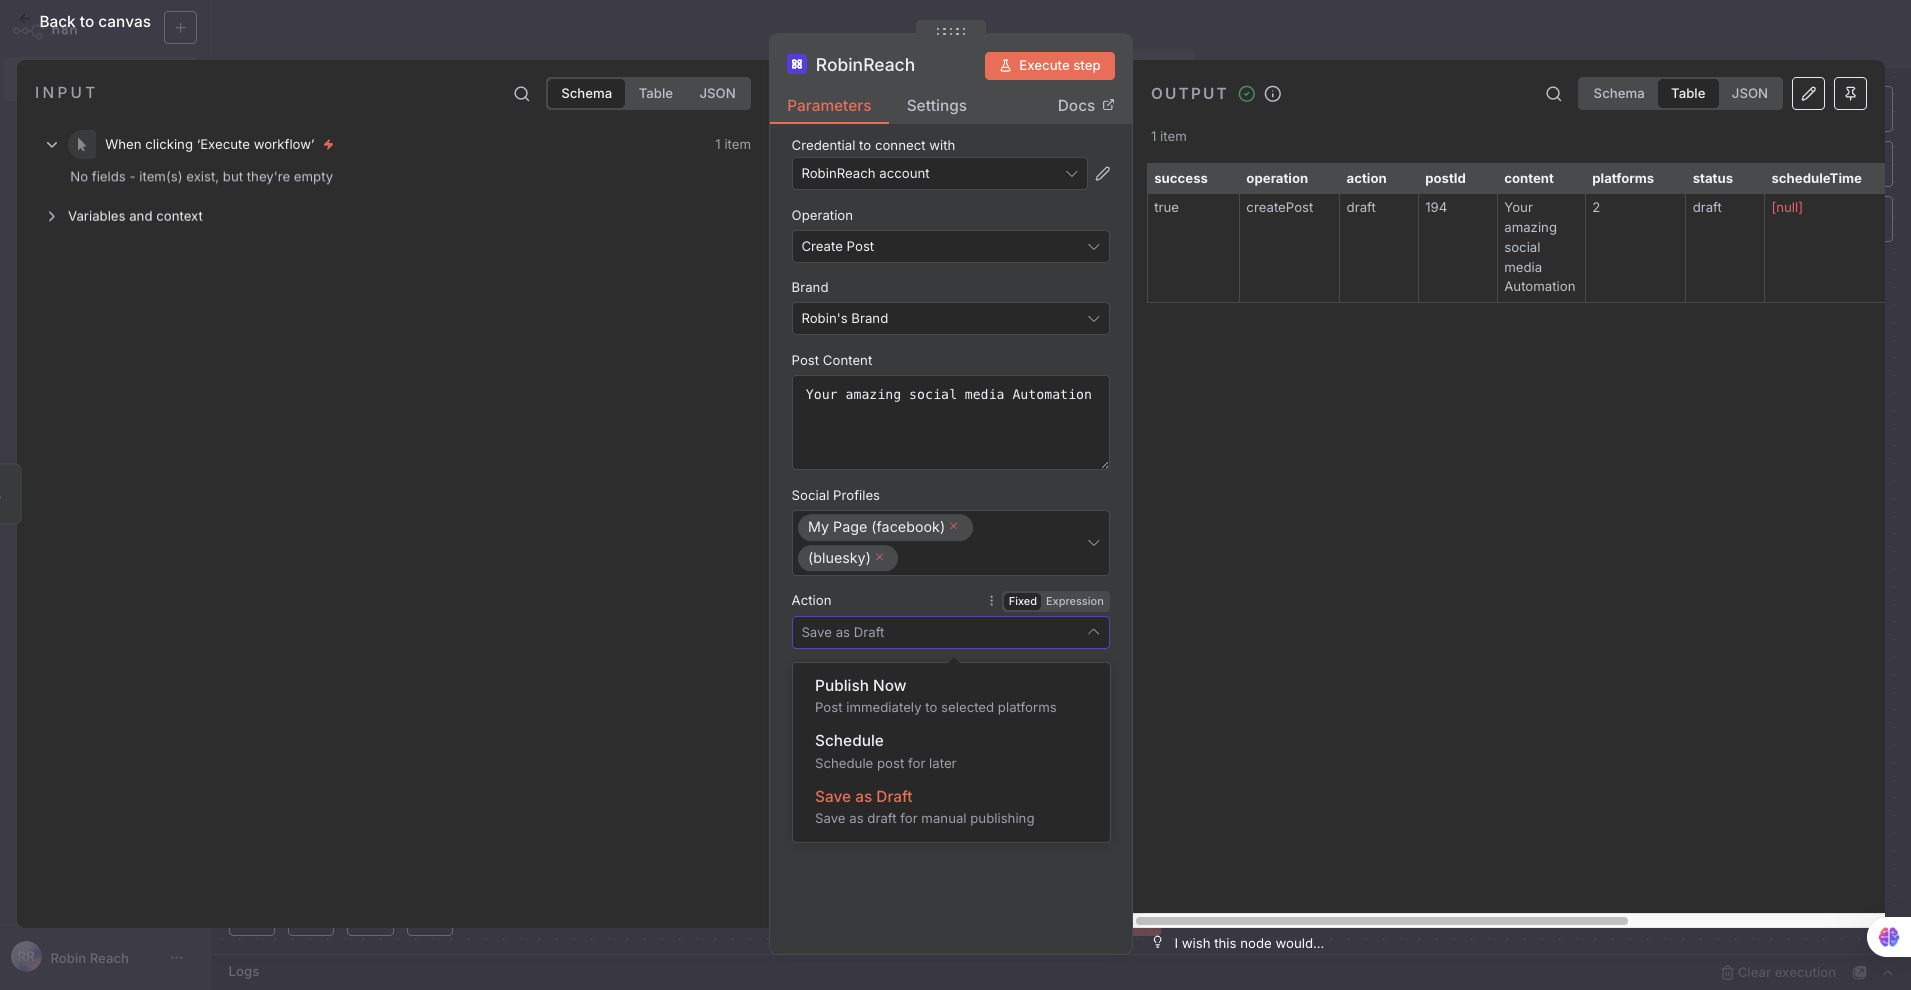
Task: Switch the Action field to Expression mode
Action: [1075, 601]
